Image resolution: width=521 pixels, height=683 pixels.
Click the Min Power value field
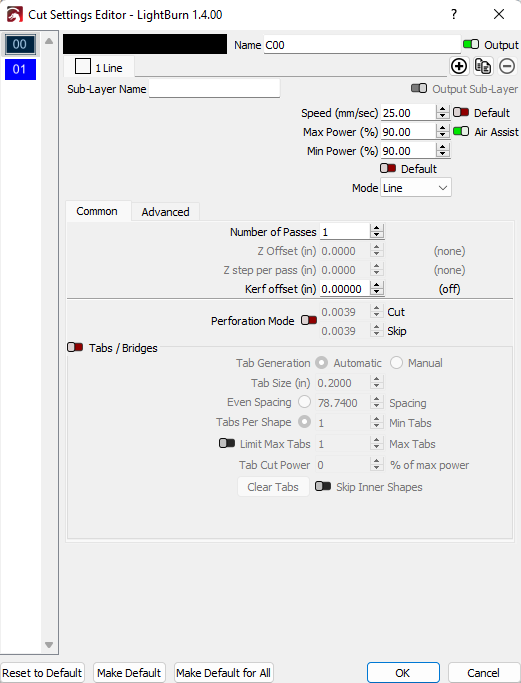click(408, 151)
